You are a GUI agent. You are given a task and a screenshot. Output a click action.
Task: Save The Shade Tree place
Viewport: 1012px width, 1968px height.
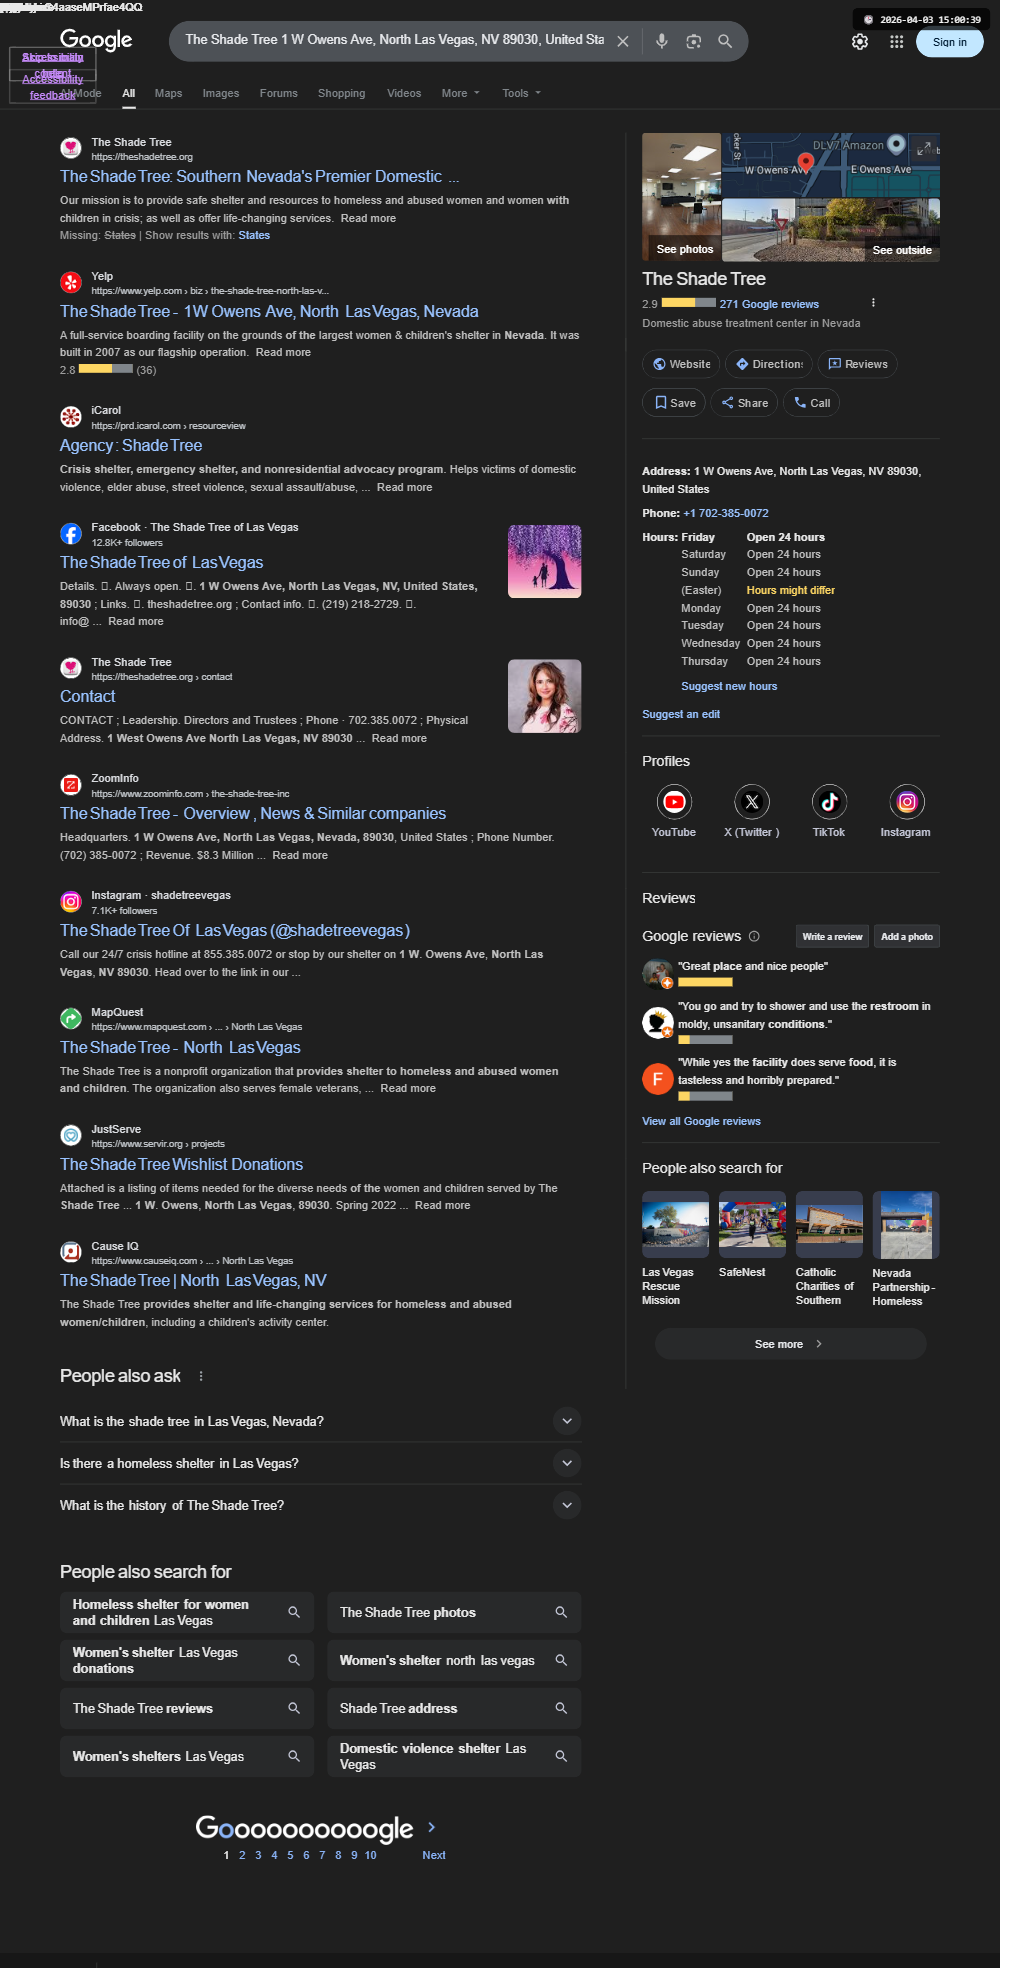tap(674, 403)
